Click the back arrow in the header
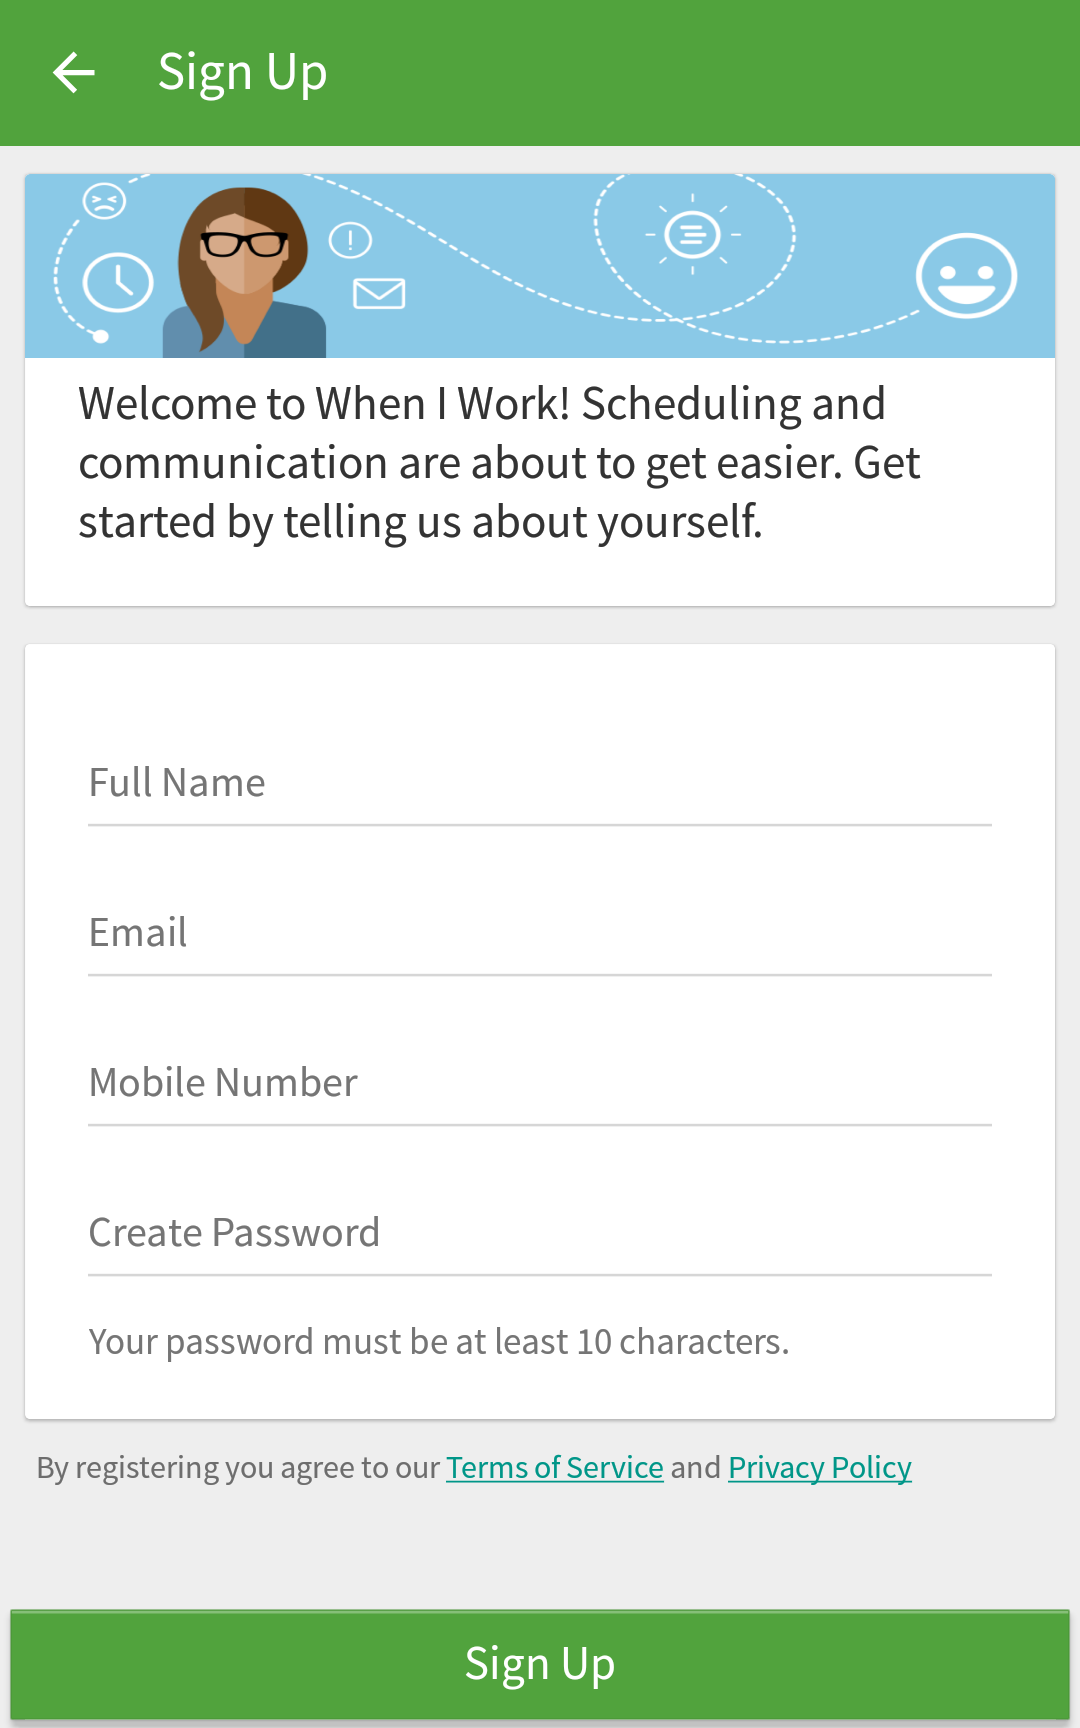Screen dimensions: 1080x1728 point(73,71)
